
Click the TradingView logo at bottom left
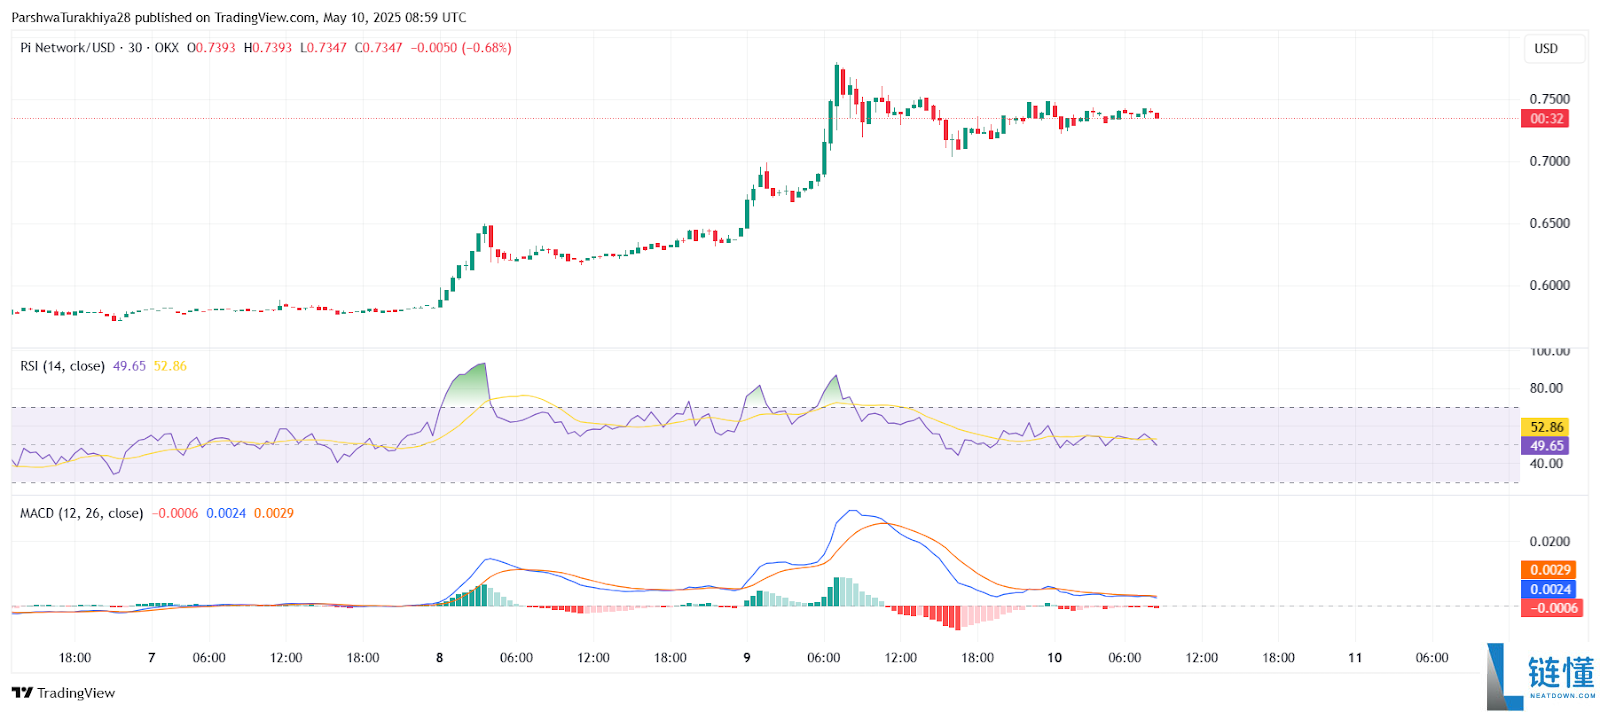pos(63,693)
